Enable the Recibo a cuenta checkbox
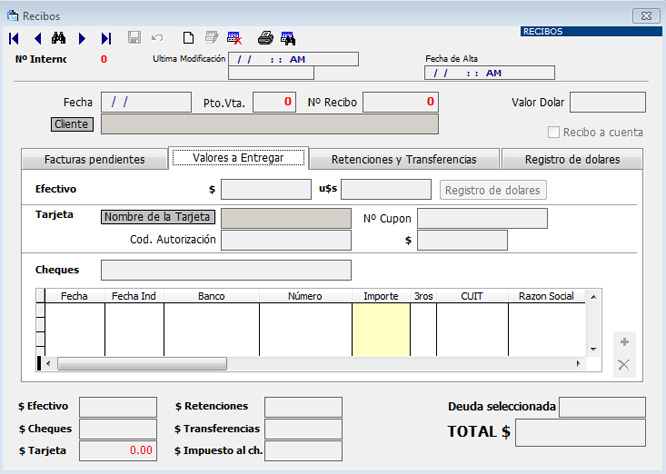The image size is (666, 474). [554, 132]
